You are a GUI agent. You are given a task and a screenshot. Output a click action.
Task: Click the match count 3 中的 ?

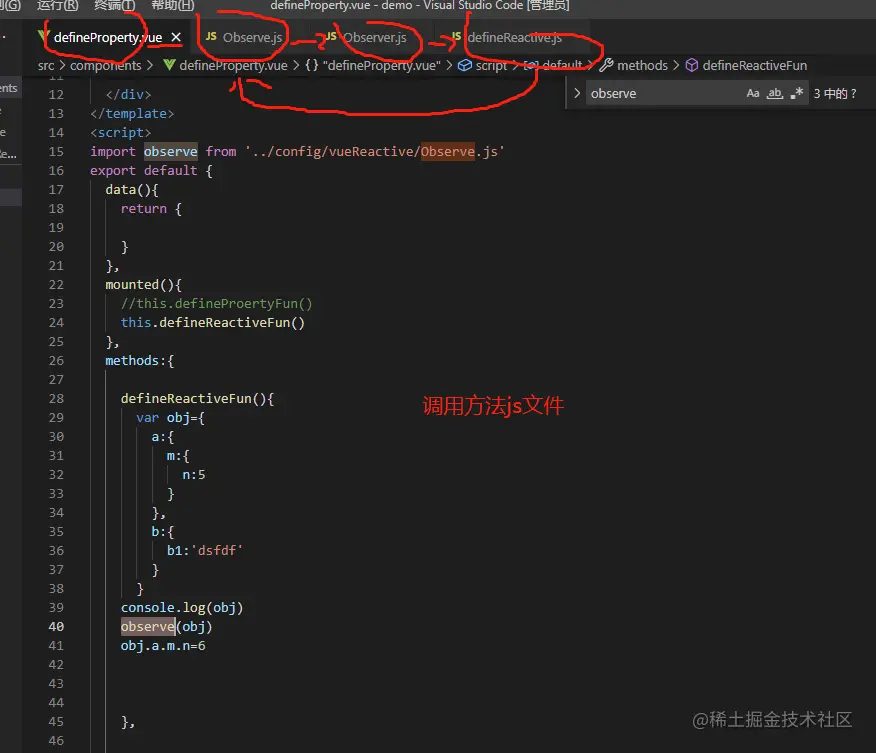pos(835,93)
